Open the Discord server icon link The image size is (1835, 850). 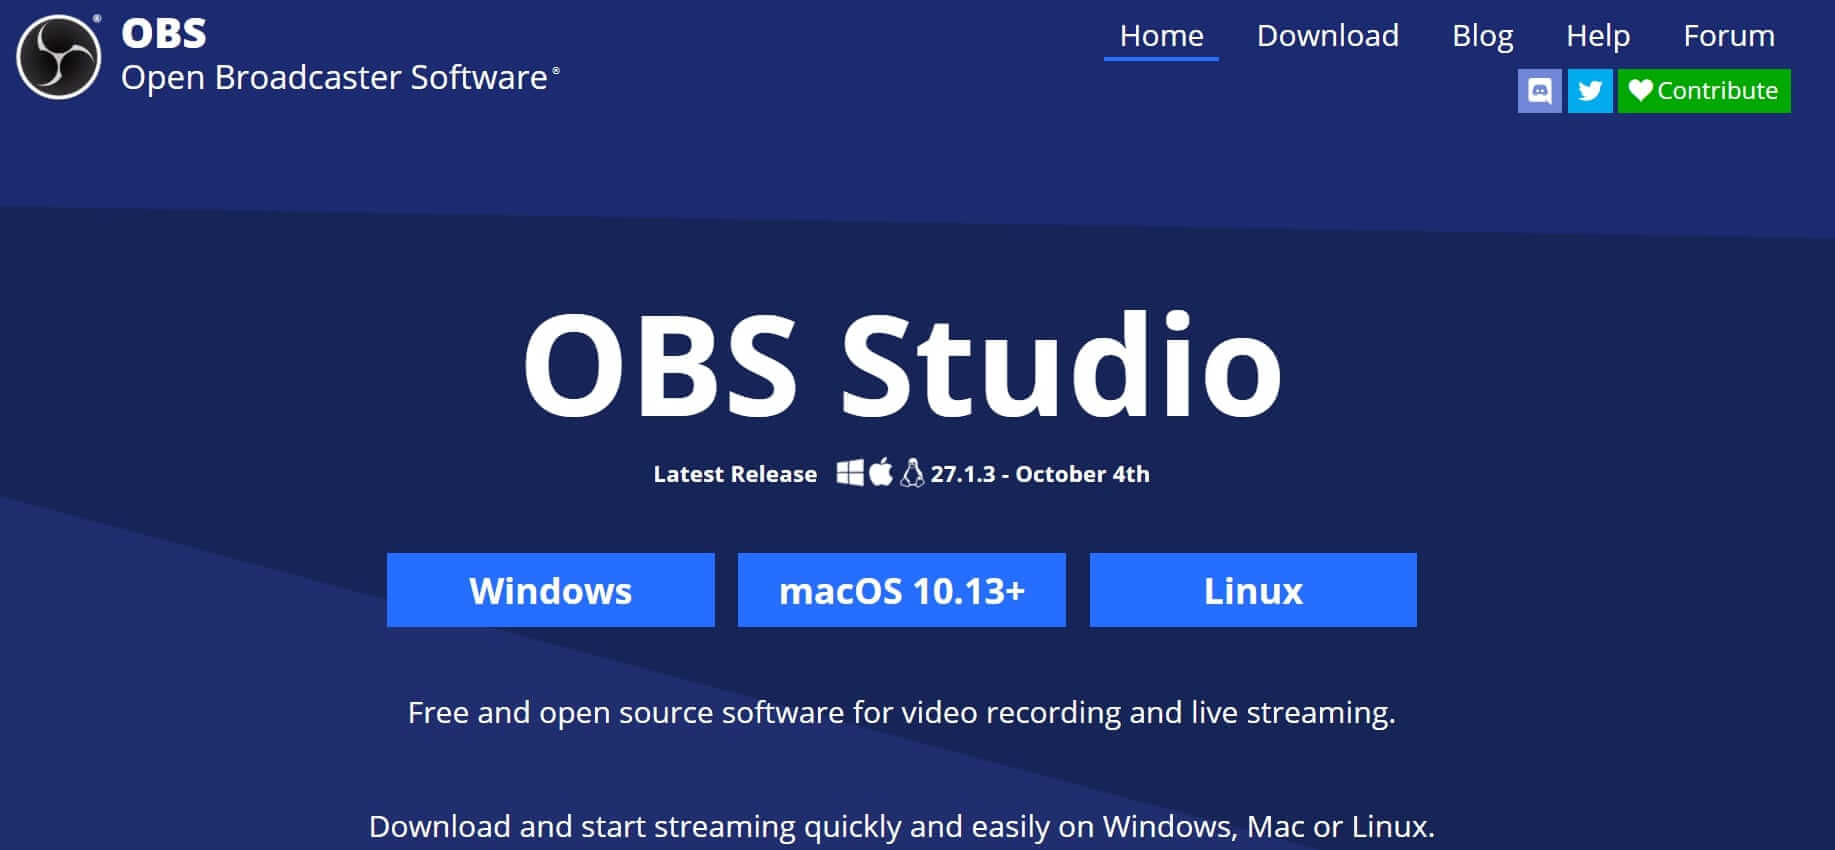point(1539,91)
